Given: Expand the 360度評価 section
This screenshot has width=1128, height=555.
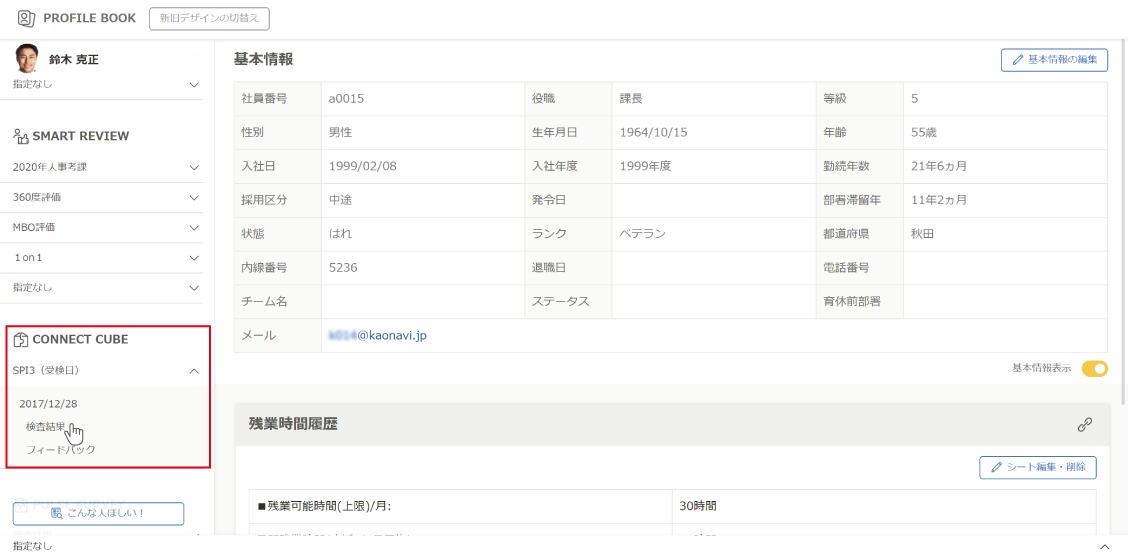Looking at the screenshot, I should coord(194,197).
